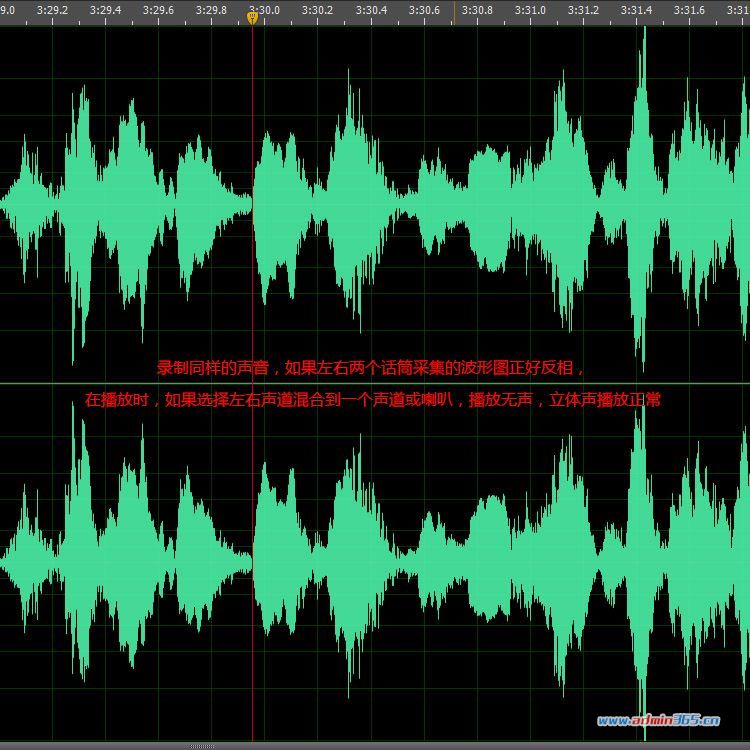The width and height of the screenshot is (750, 750).
Task: Click the 3:29.6 mark on the time ruler
Action: pyautogui.click(x=158, y=10)
